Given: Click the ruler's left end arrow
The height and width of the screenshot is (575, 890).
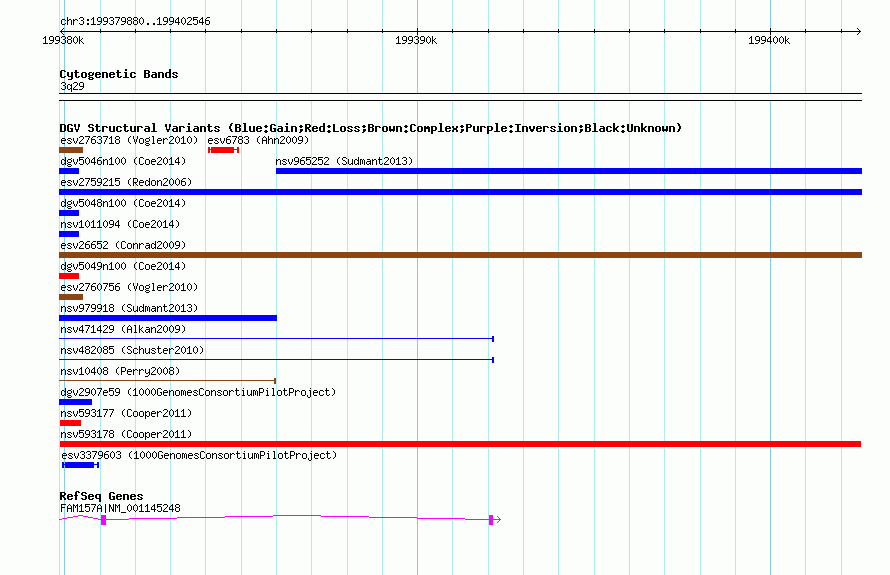Looking at the screenshot, I should coord(62,31).
